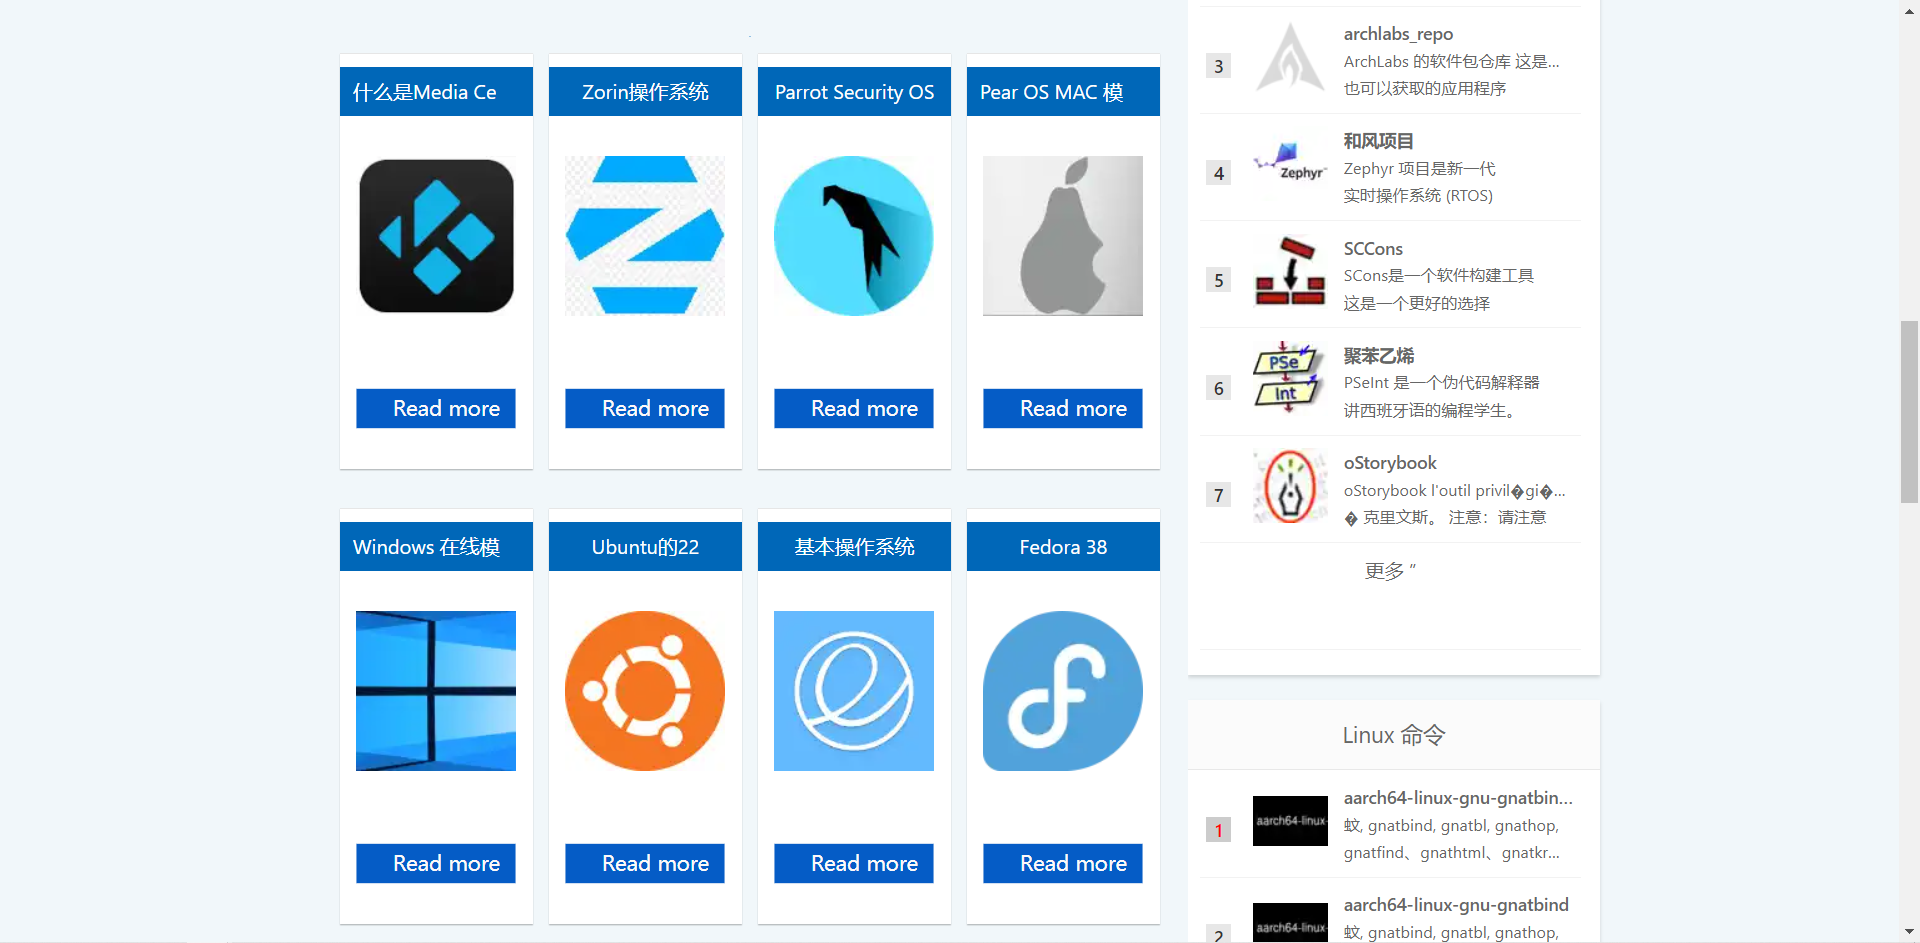
Task: Open the 什么是Media Ce card title
Action: tap(436, 92)
